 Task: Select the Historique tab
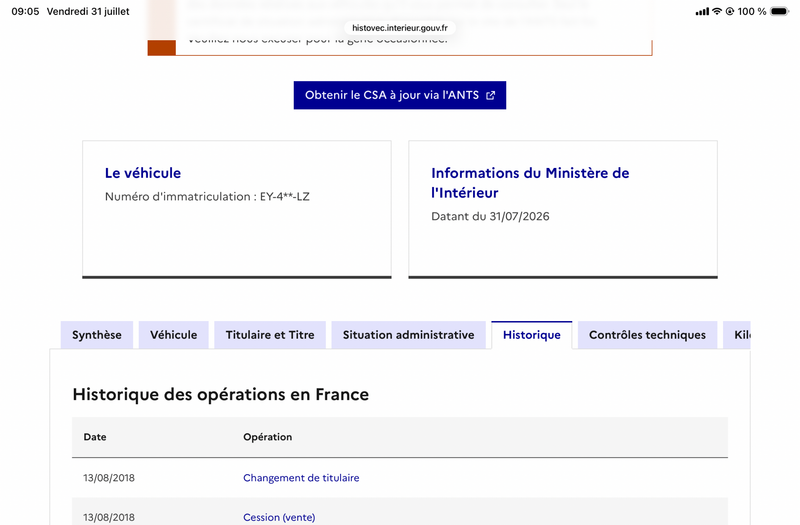point(532,335)
